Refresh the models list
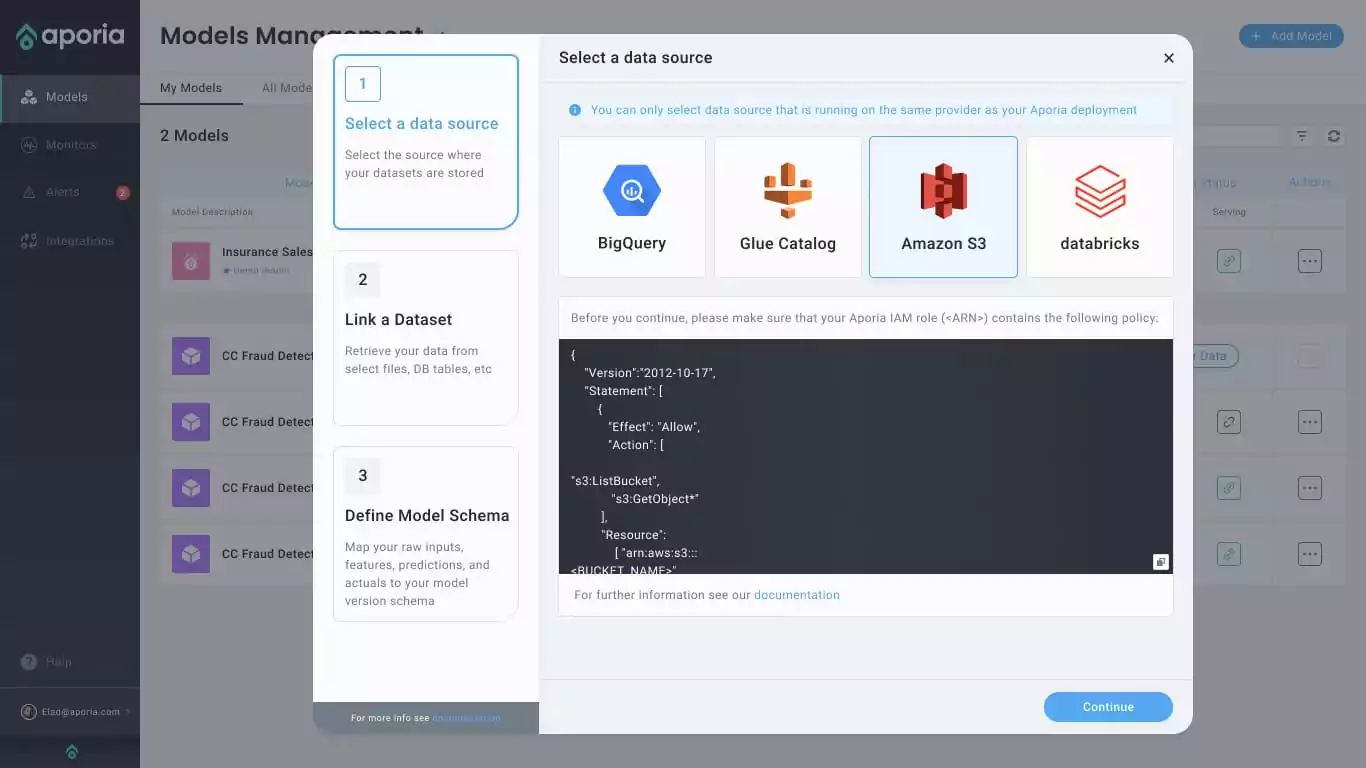The height and width of the screenshot is (768, 1366). pos(1334,136)
